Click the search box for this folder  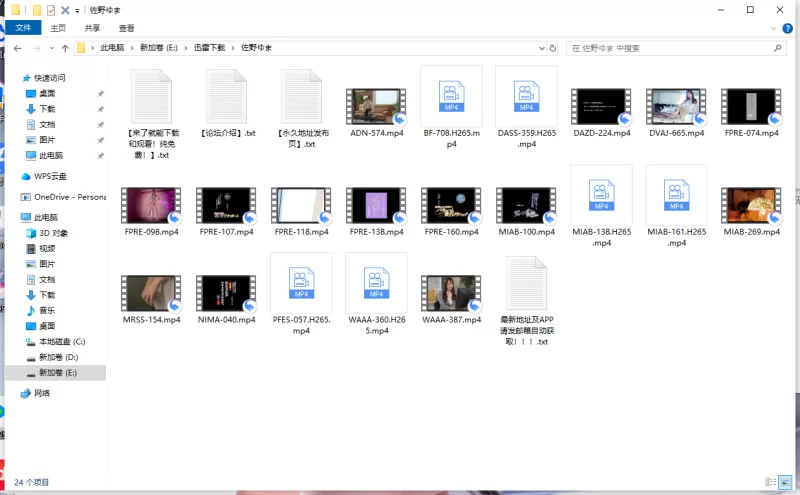(x=671, y=48)
